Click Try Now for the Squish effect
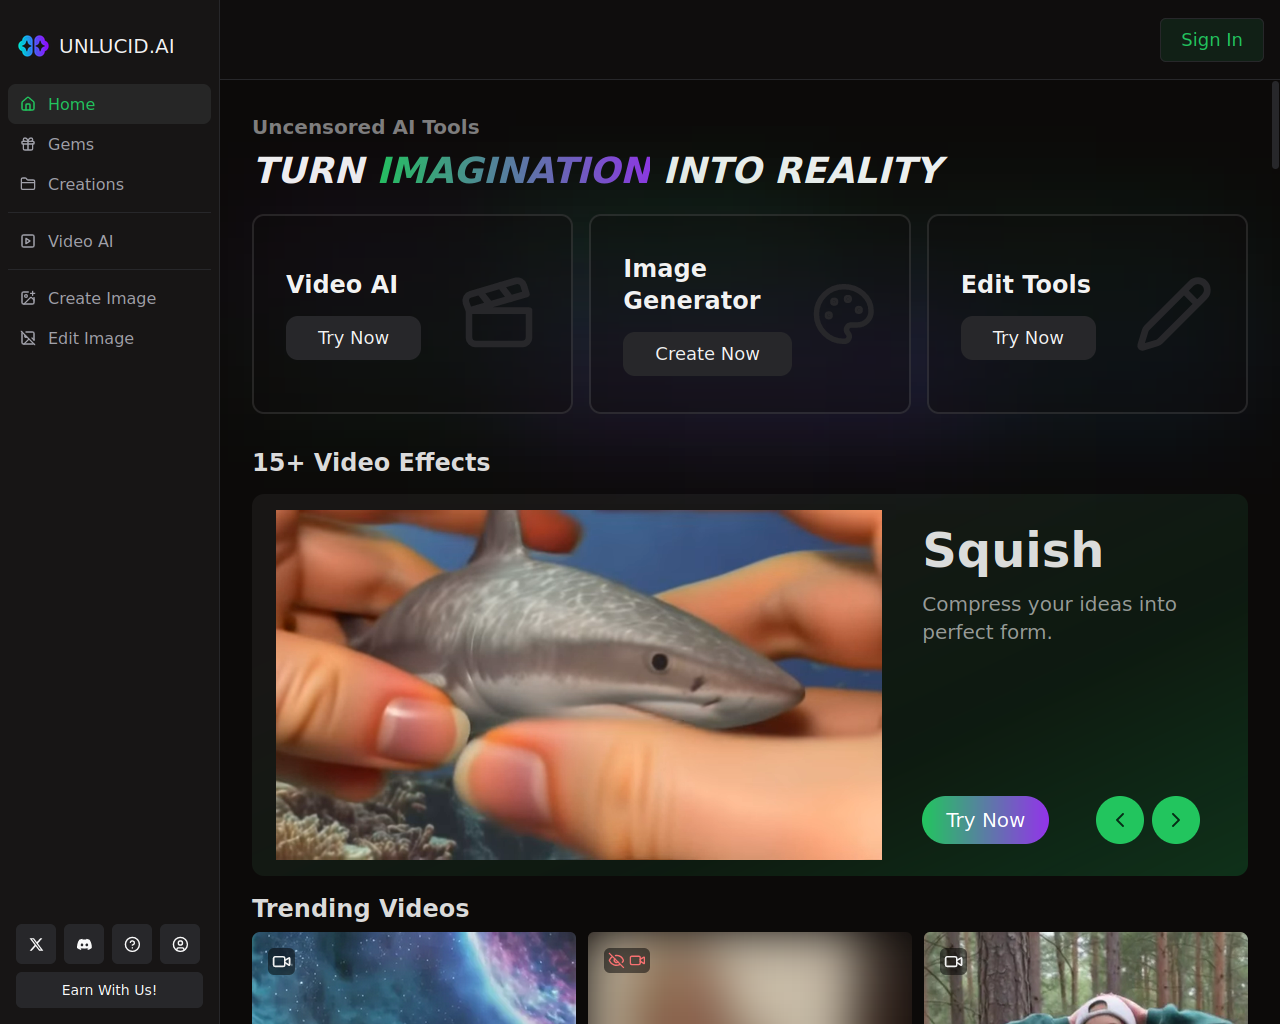 pyautogui.click(x=985, y=820)
